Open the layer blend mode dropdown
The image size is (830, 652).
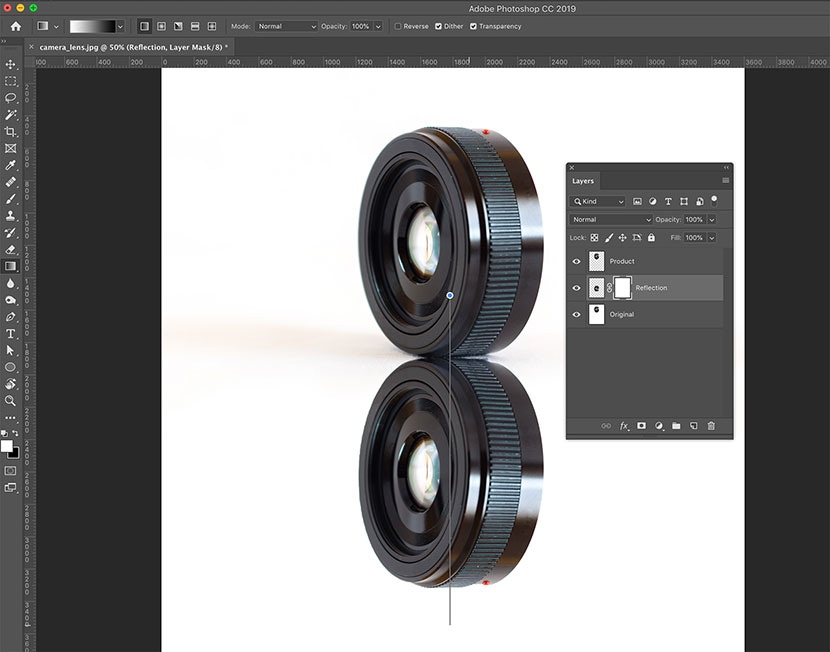[611, 219]
